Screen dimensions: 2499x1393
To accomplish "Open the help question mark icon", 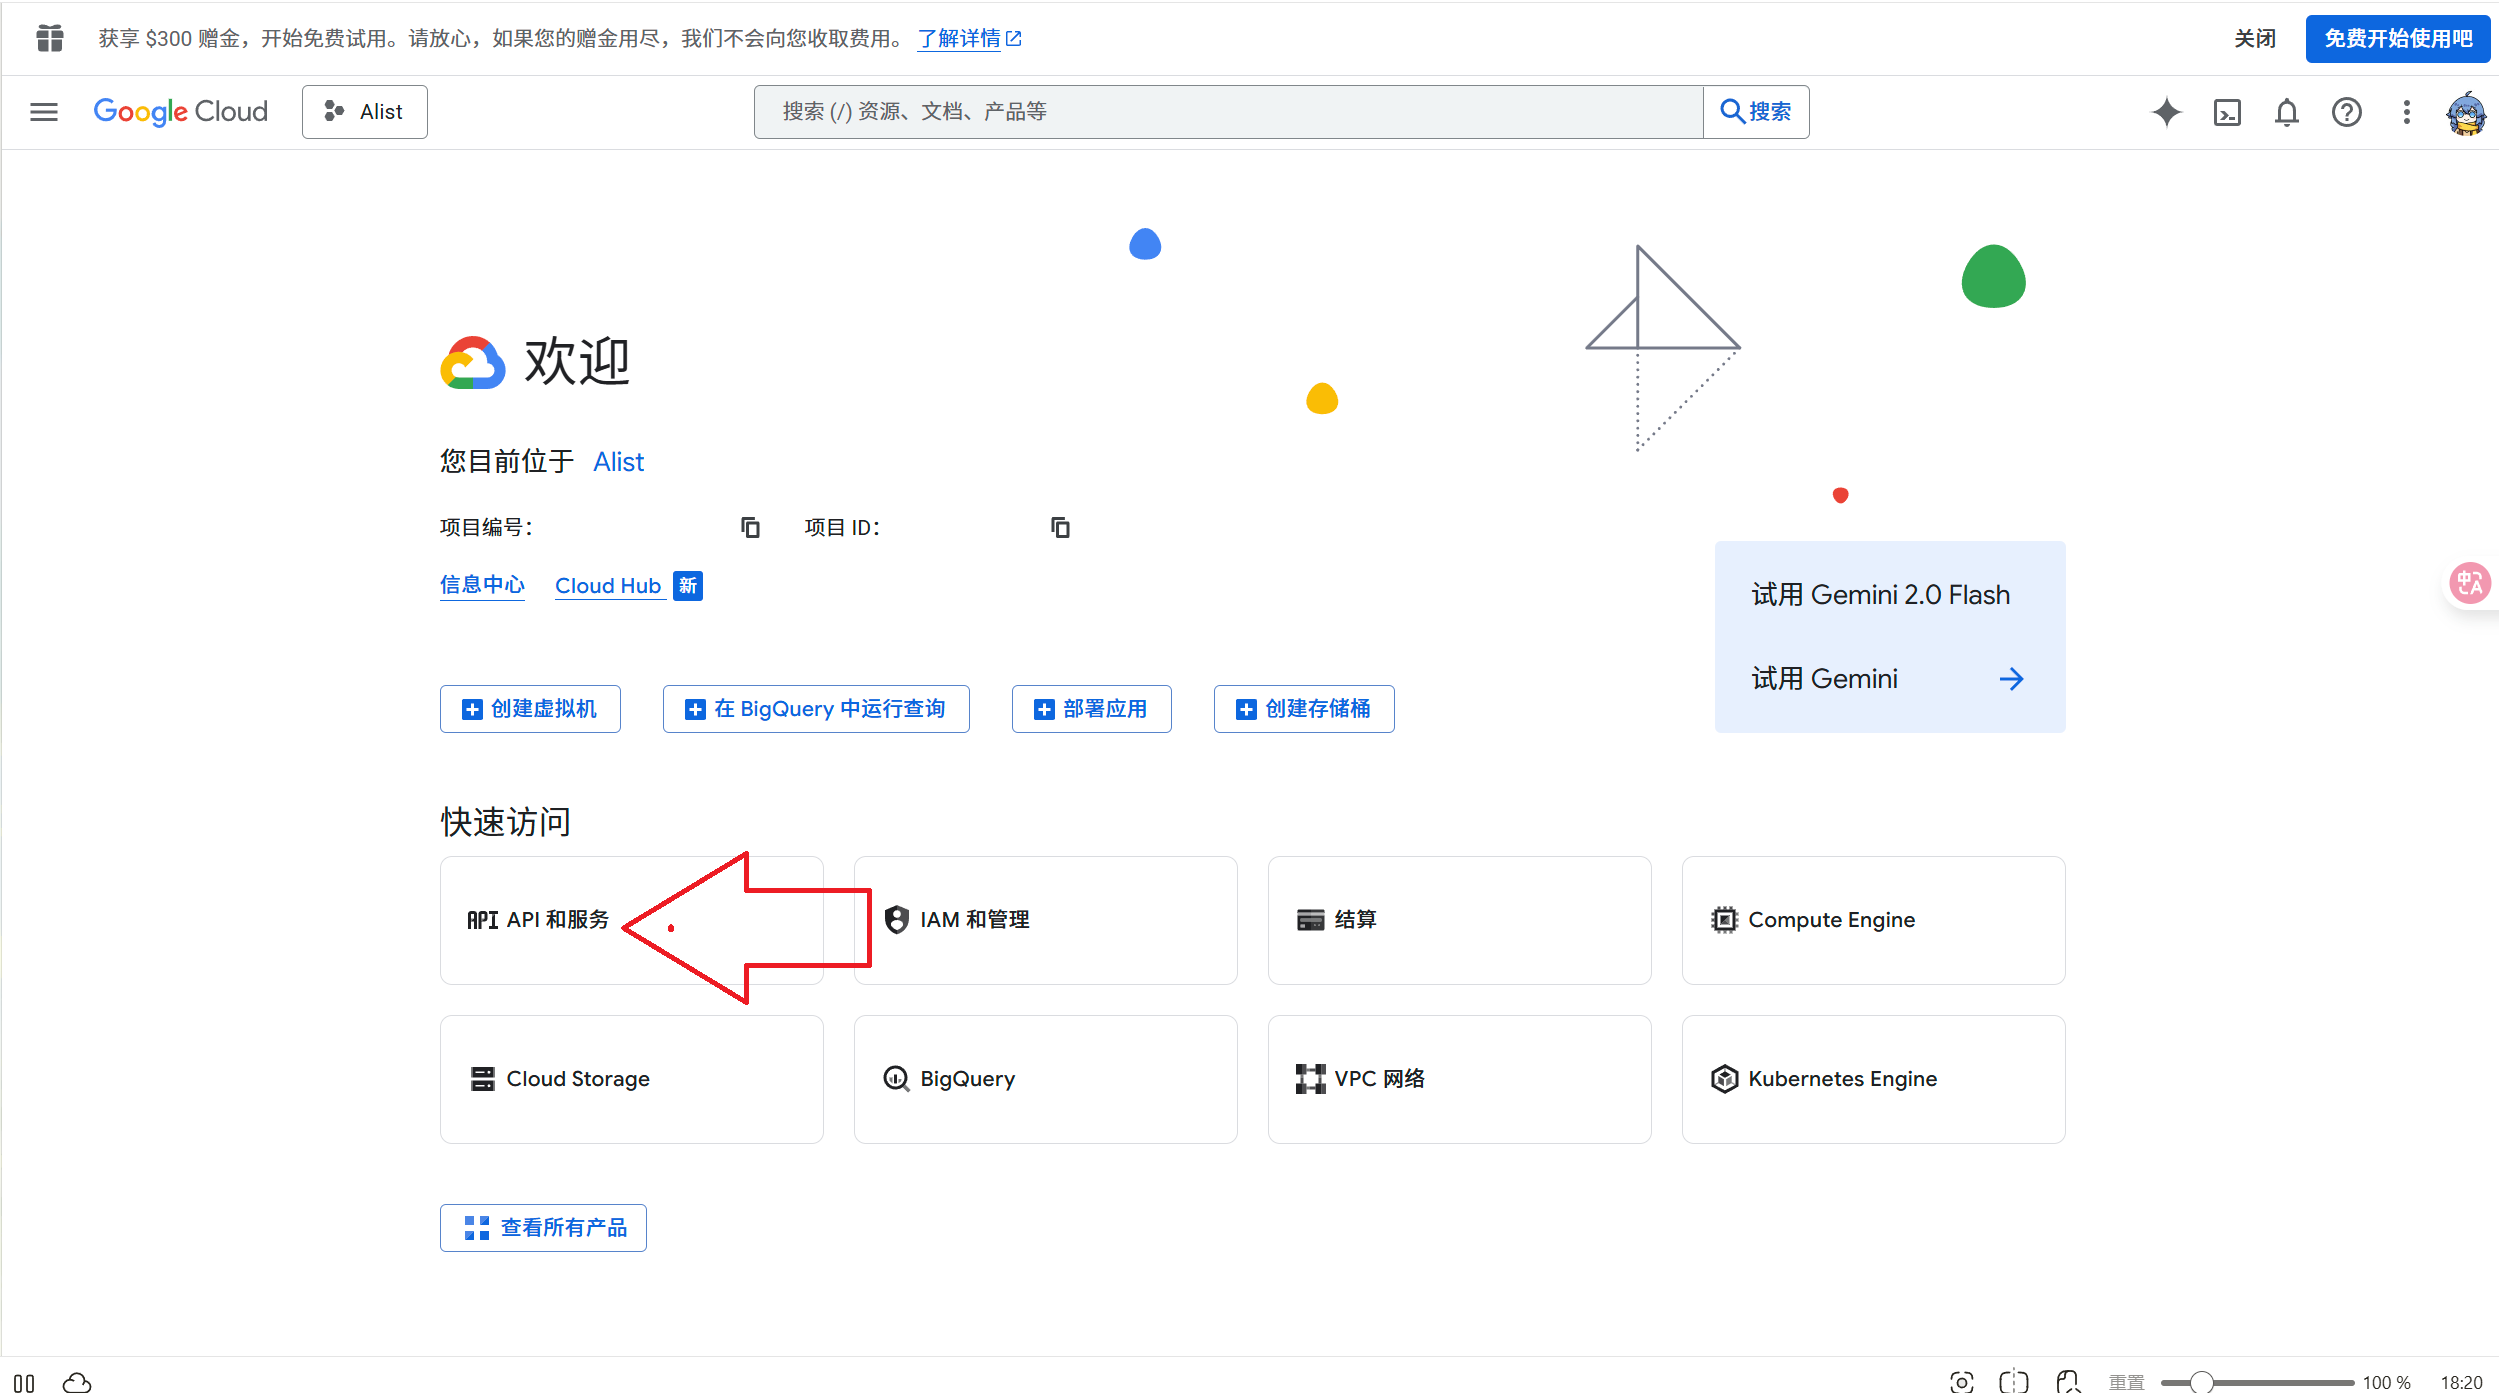I will [2346, 112].
